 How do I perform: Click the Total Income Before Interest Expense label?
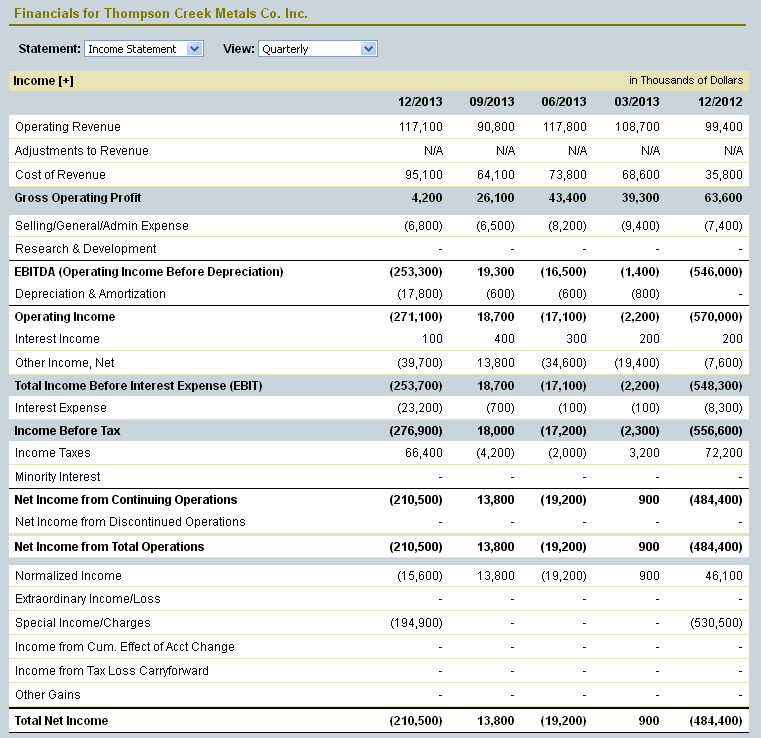click(138, 386)
